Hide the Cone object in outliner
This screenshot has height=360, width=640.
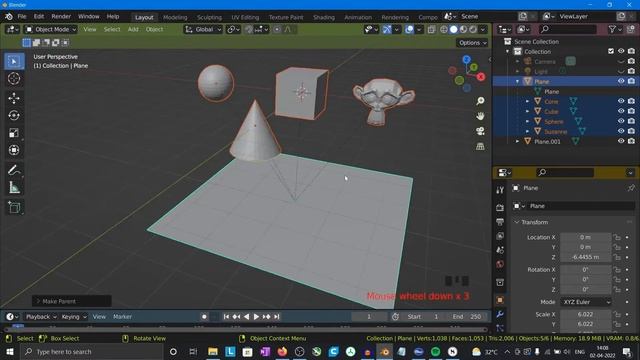tap(621, 101)
